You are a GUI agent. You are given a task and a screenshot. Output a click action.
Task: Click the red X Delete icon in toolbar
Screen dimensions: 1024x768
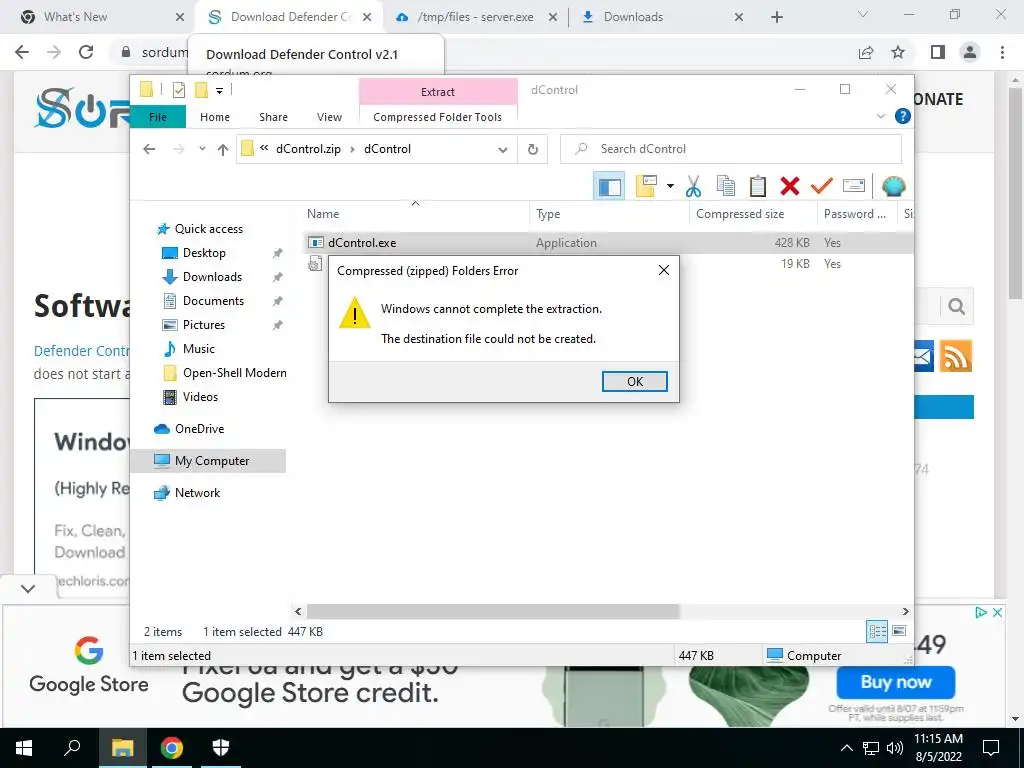click(x=790, y=187)
